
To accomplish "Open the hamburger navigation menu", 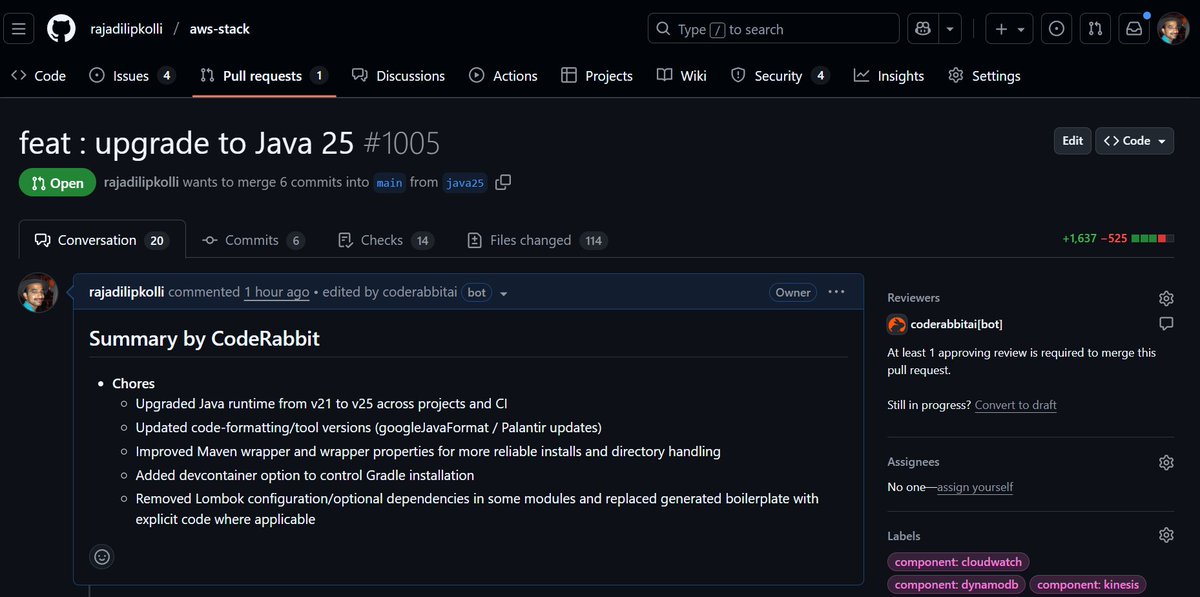I will 19,29.
